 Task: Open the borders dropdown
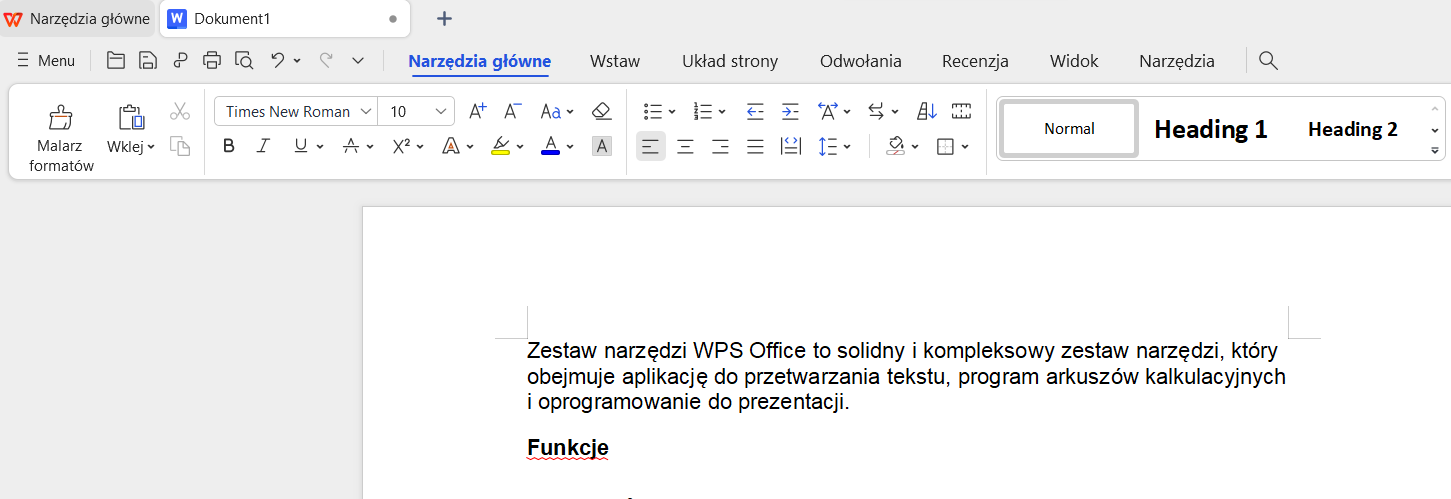click(x=965, y=147)
